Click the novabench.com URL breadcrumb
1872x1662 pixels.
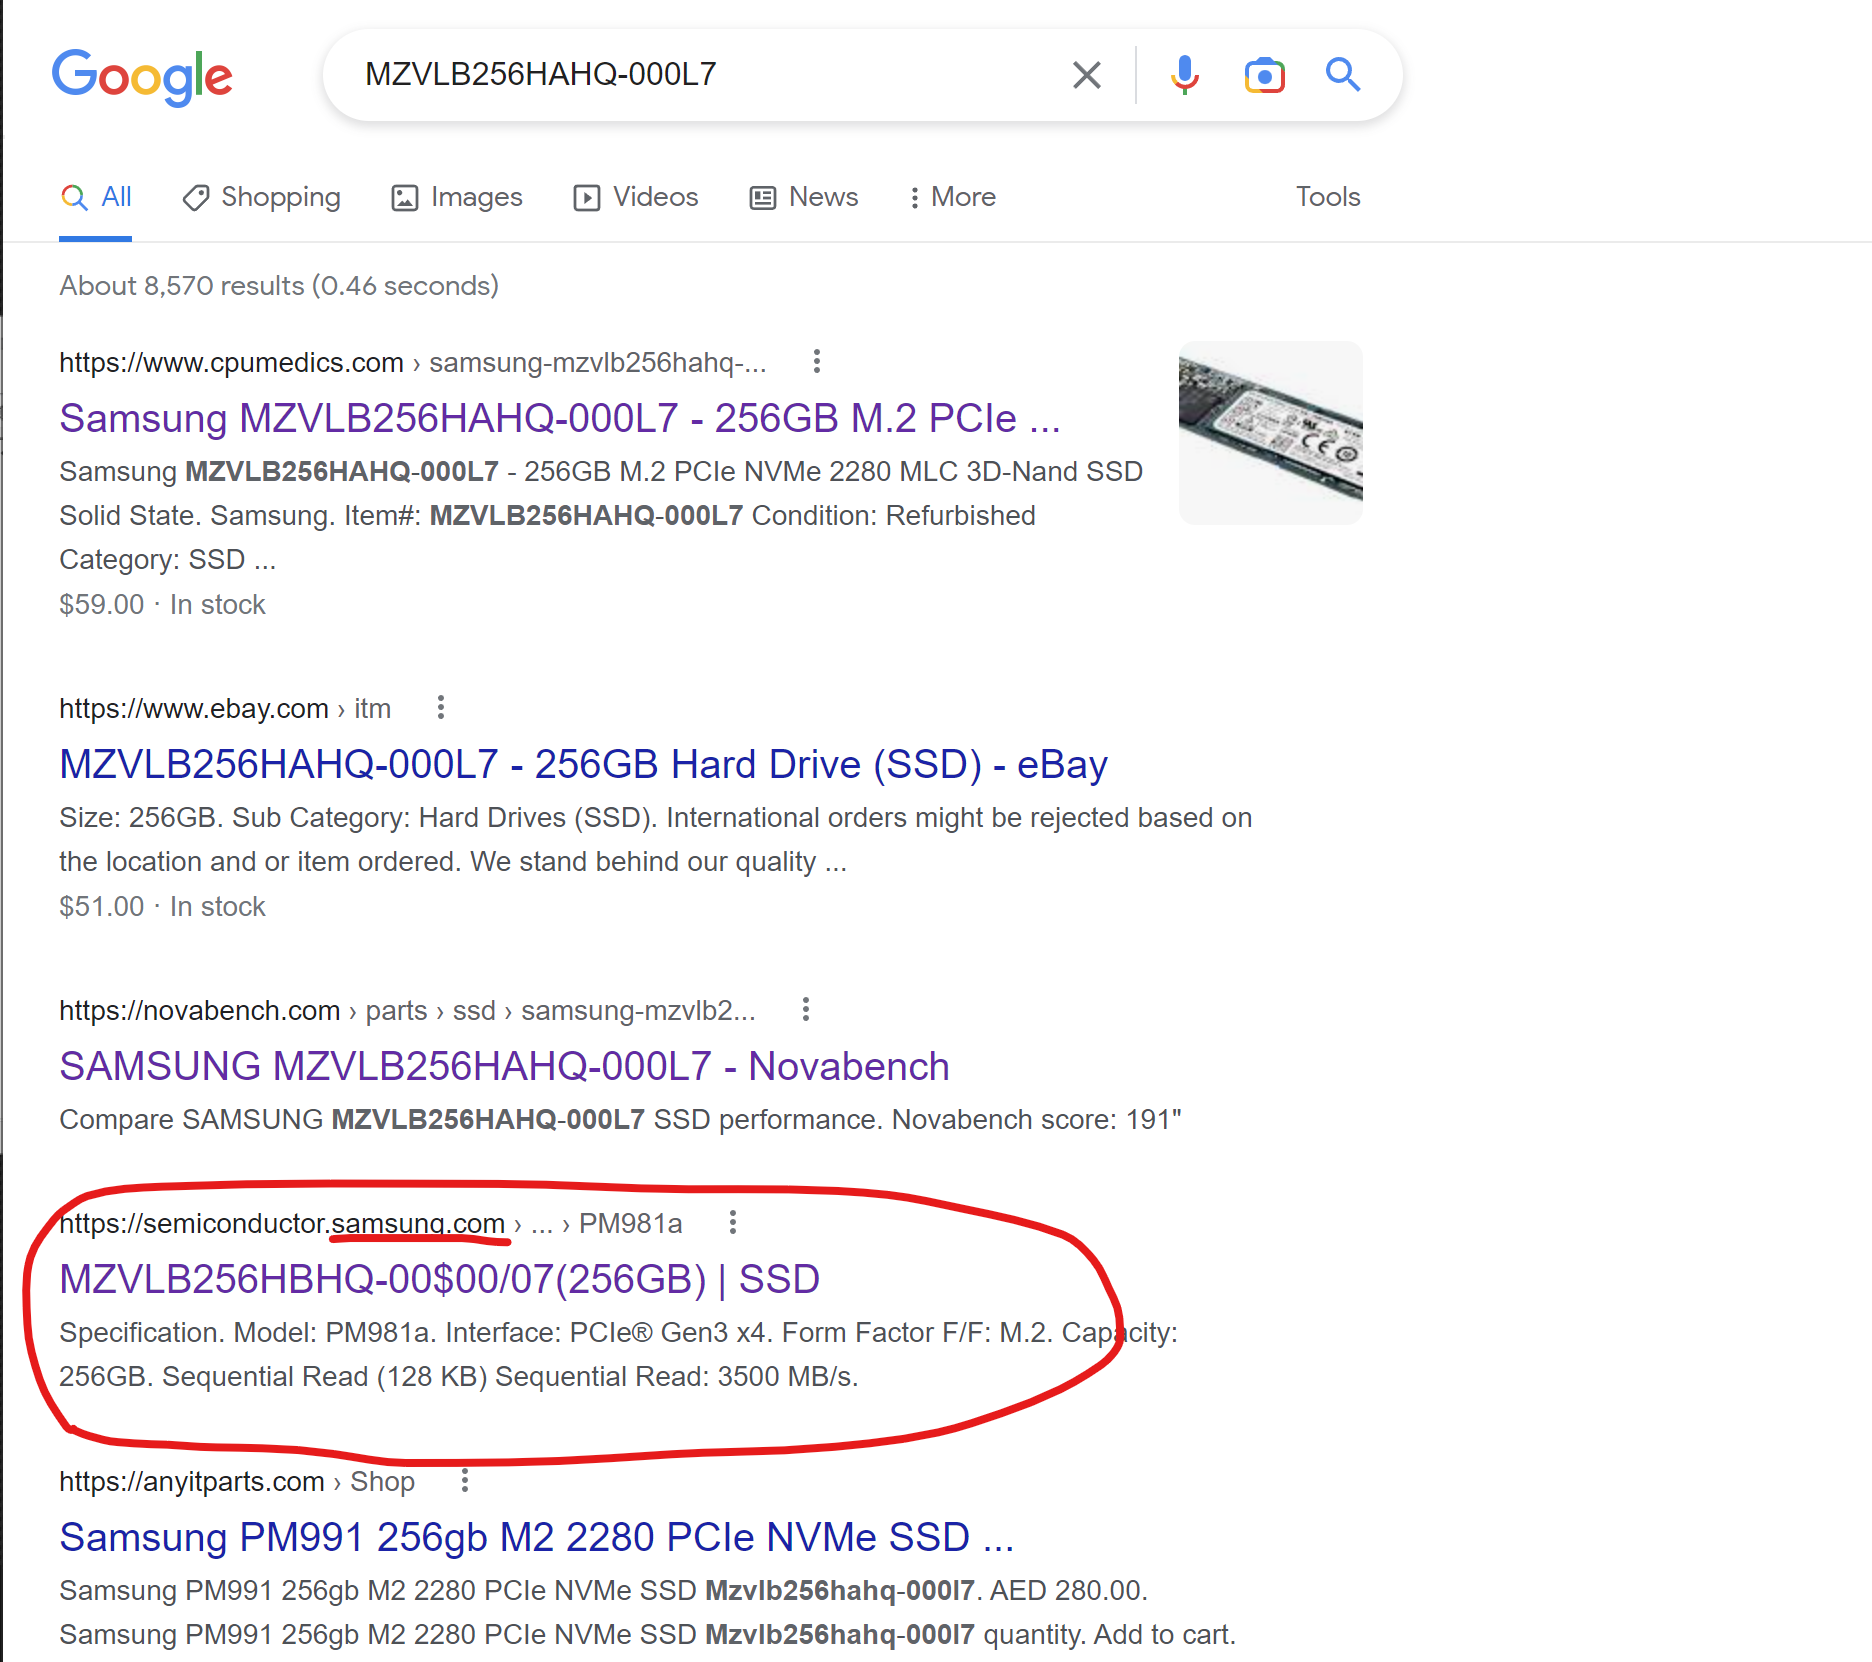407,1010
